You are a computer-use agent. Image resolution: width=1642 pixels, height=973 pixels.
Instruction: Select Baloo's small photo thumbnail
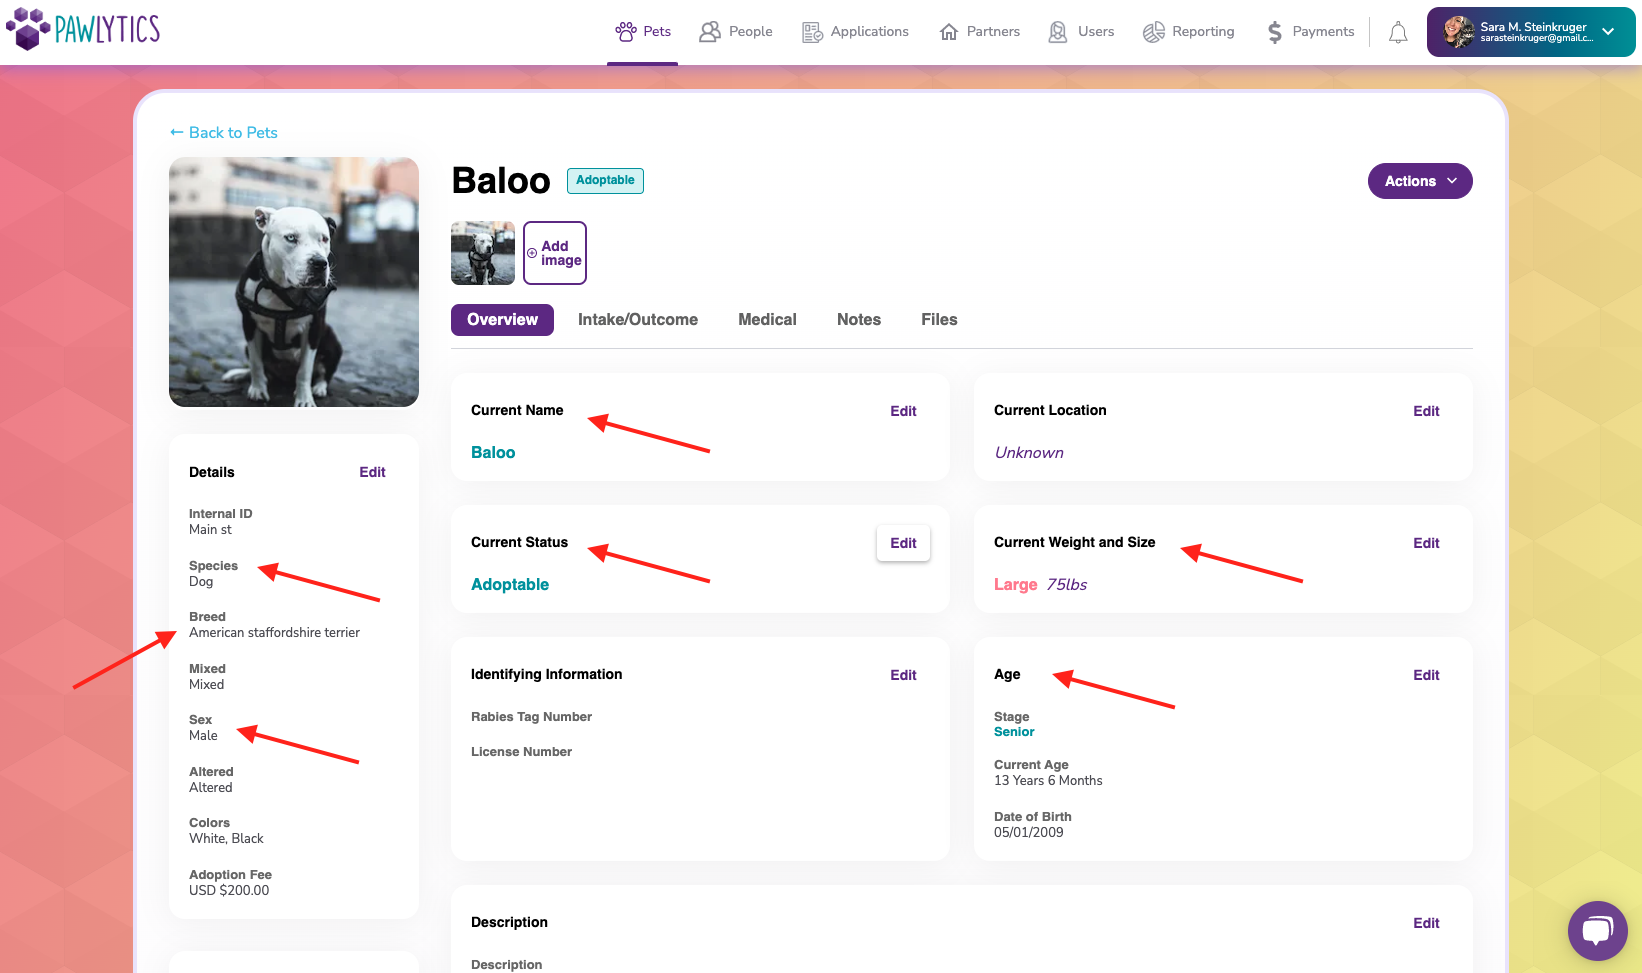(x=483, y=253)
